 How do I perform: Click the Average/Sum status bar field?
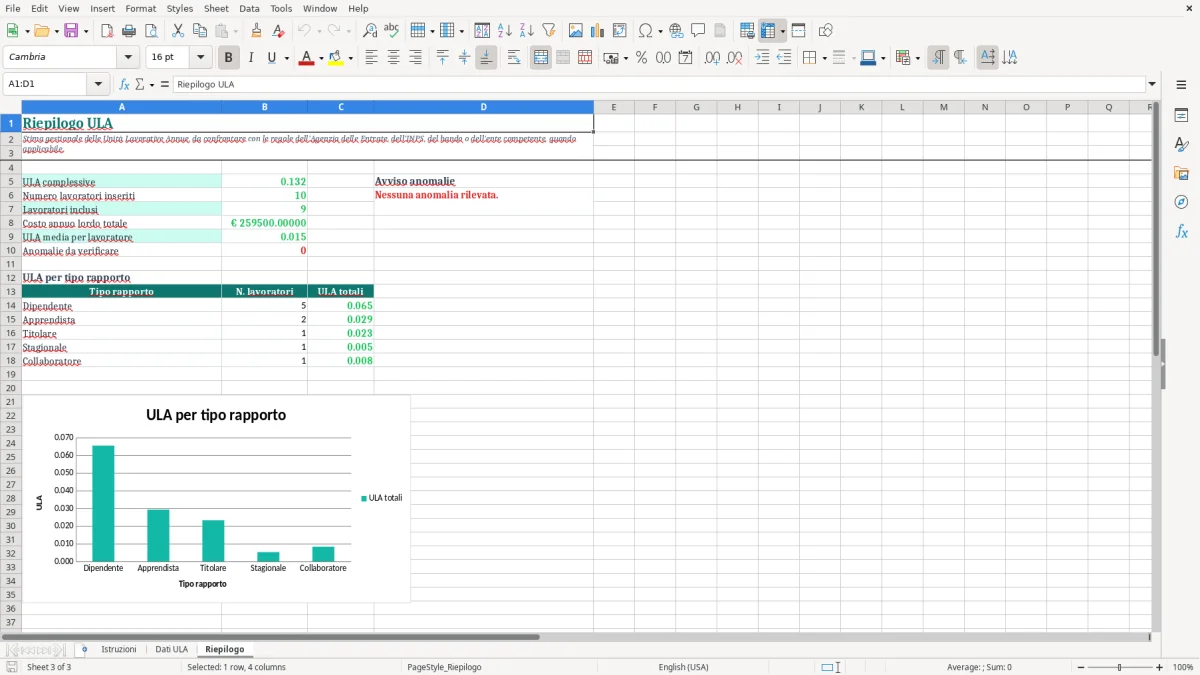coord(979,667)
